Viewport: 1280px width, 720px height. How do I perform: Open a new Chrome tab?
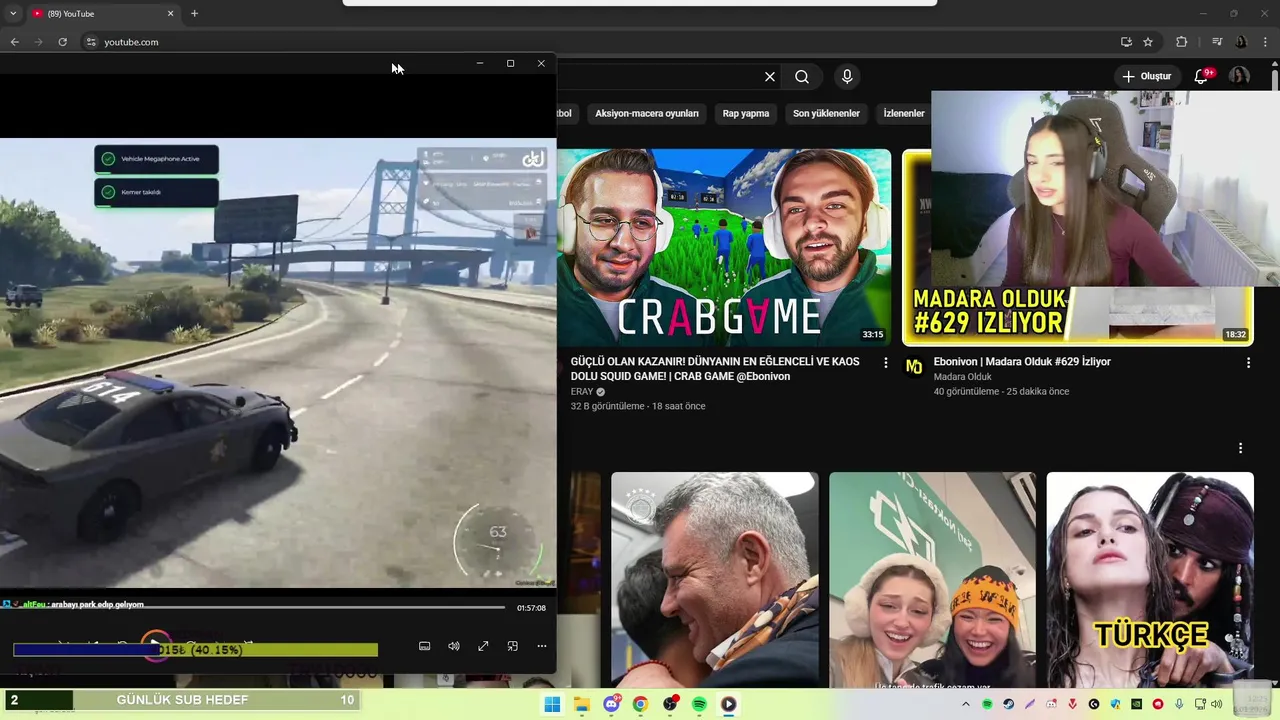coord(194,13)
